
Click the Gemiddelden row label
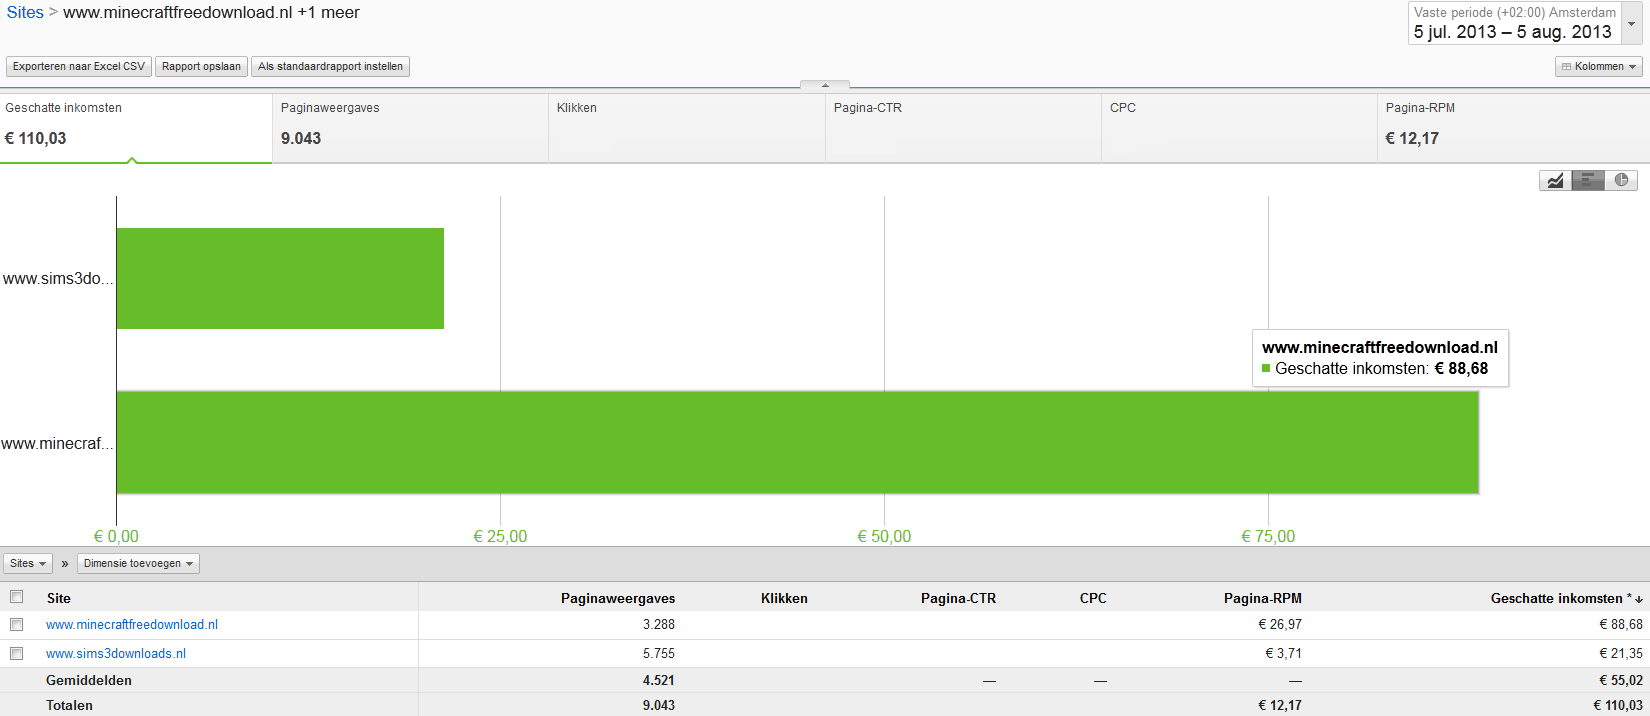coord(89,680)
